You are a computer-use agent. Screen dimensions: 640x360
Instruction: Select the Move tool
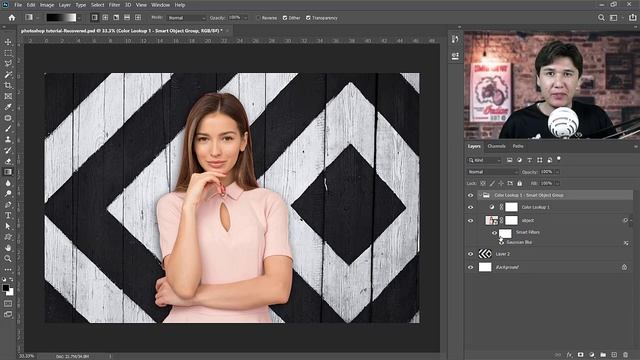[8, 42]
